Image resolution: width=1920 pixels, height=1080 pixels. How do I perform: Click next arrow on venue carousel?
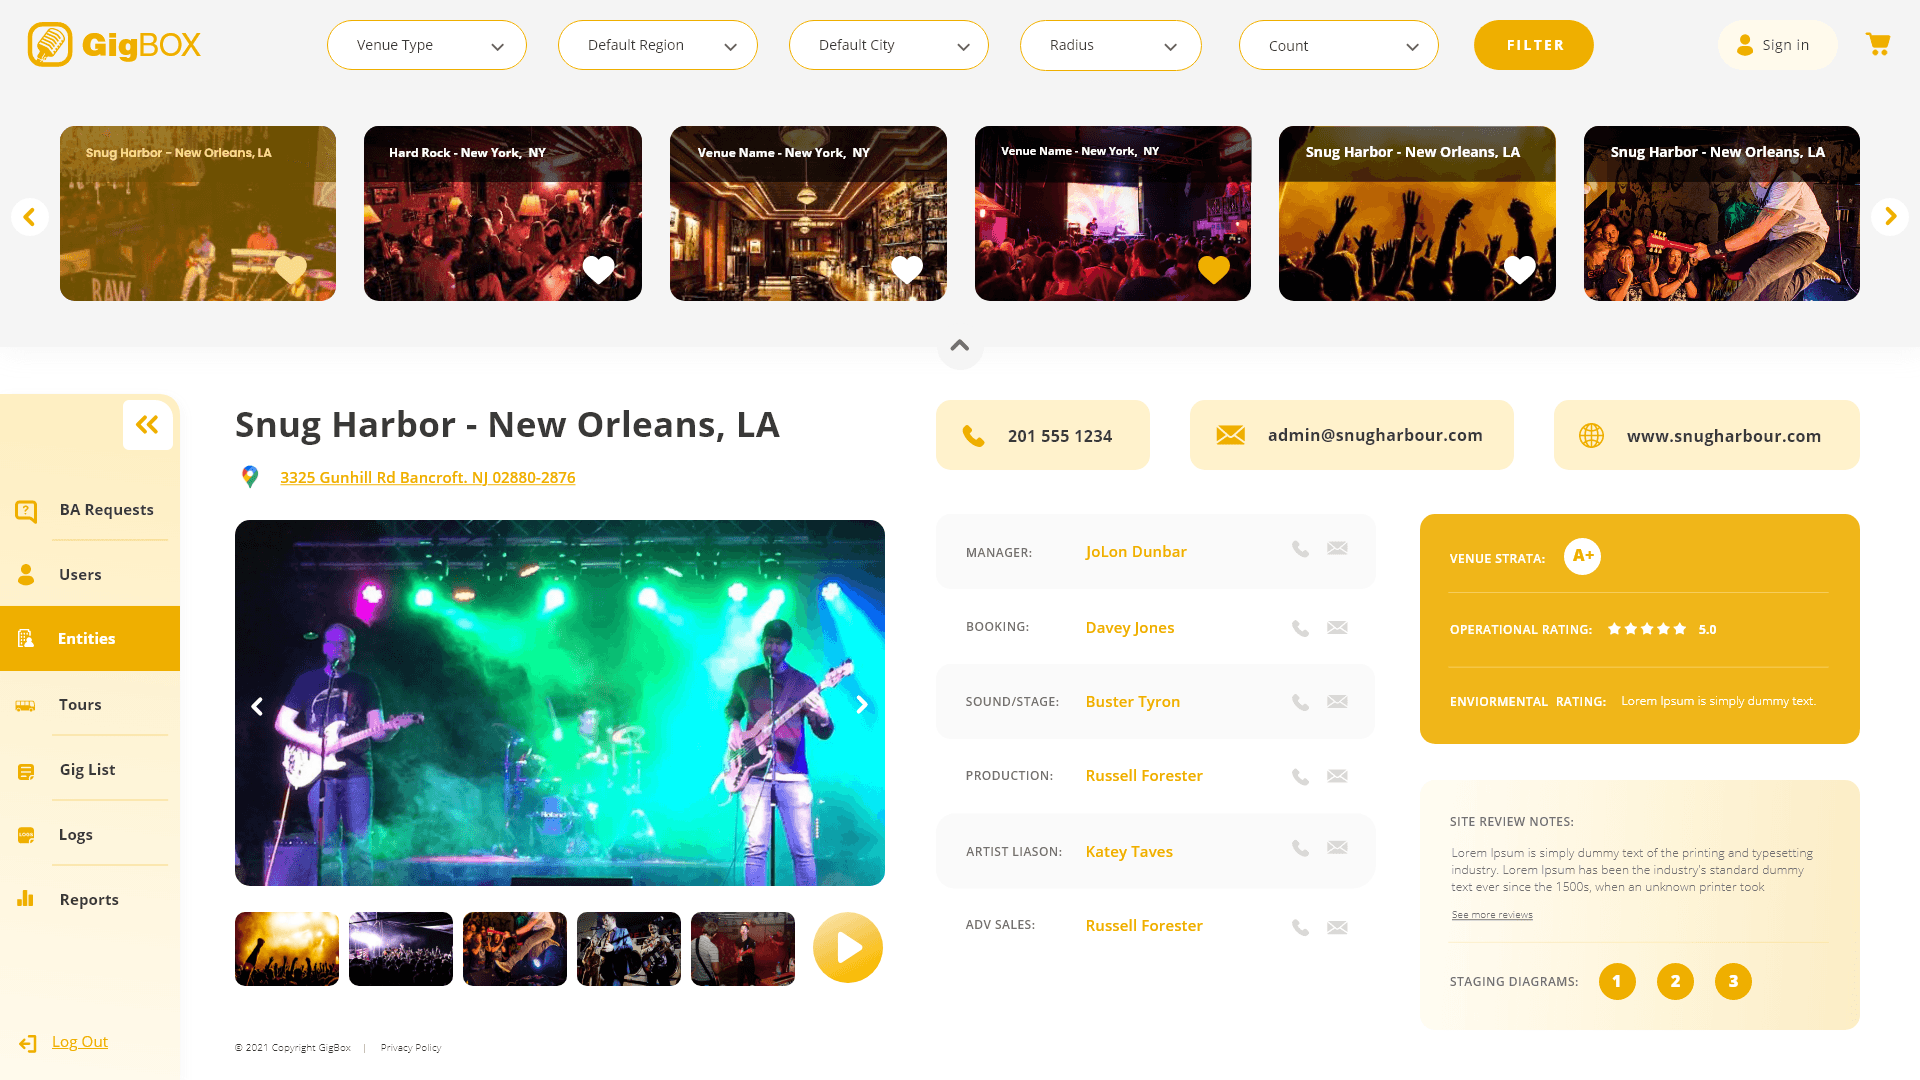[x=1889, y=216]
